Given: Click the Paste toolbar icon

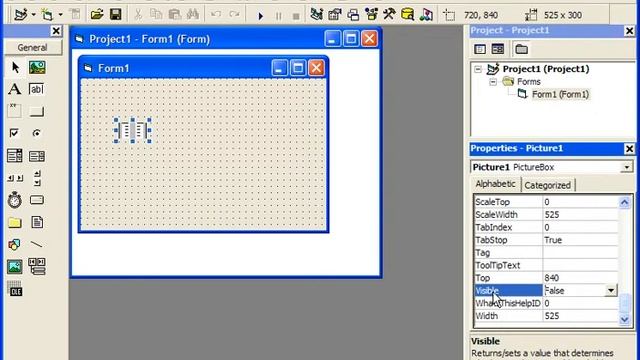Looking at the screenshot, I should [x=175, y=15].
